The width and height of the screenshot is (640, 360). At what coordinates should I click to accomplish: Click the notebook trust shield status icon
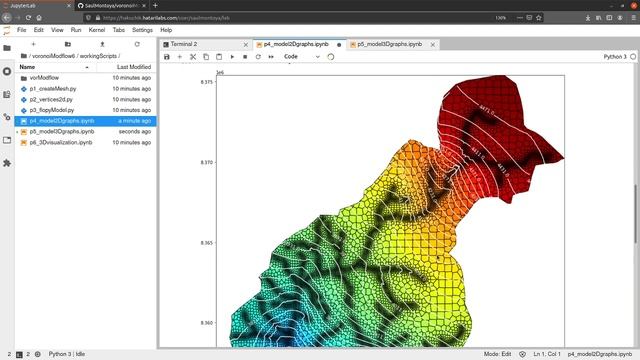522,354
